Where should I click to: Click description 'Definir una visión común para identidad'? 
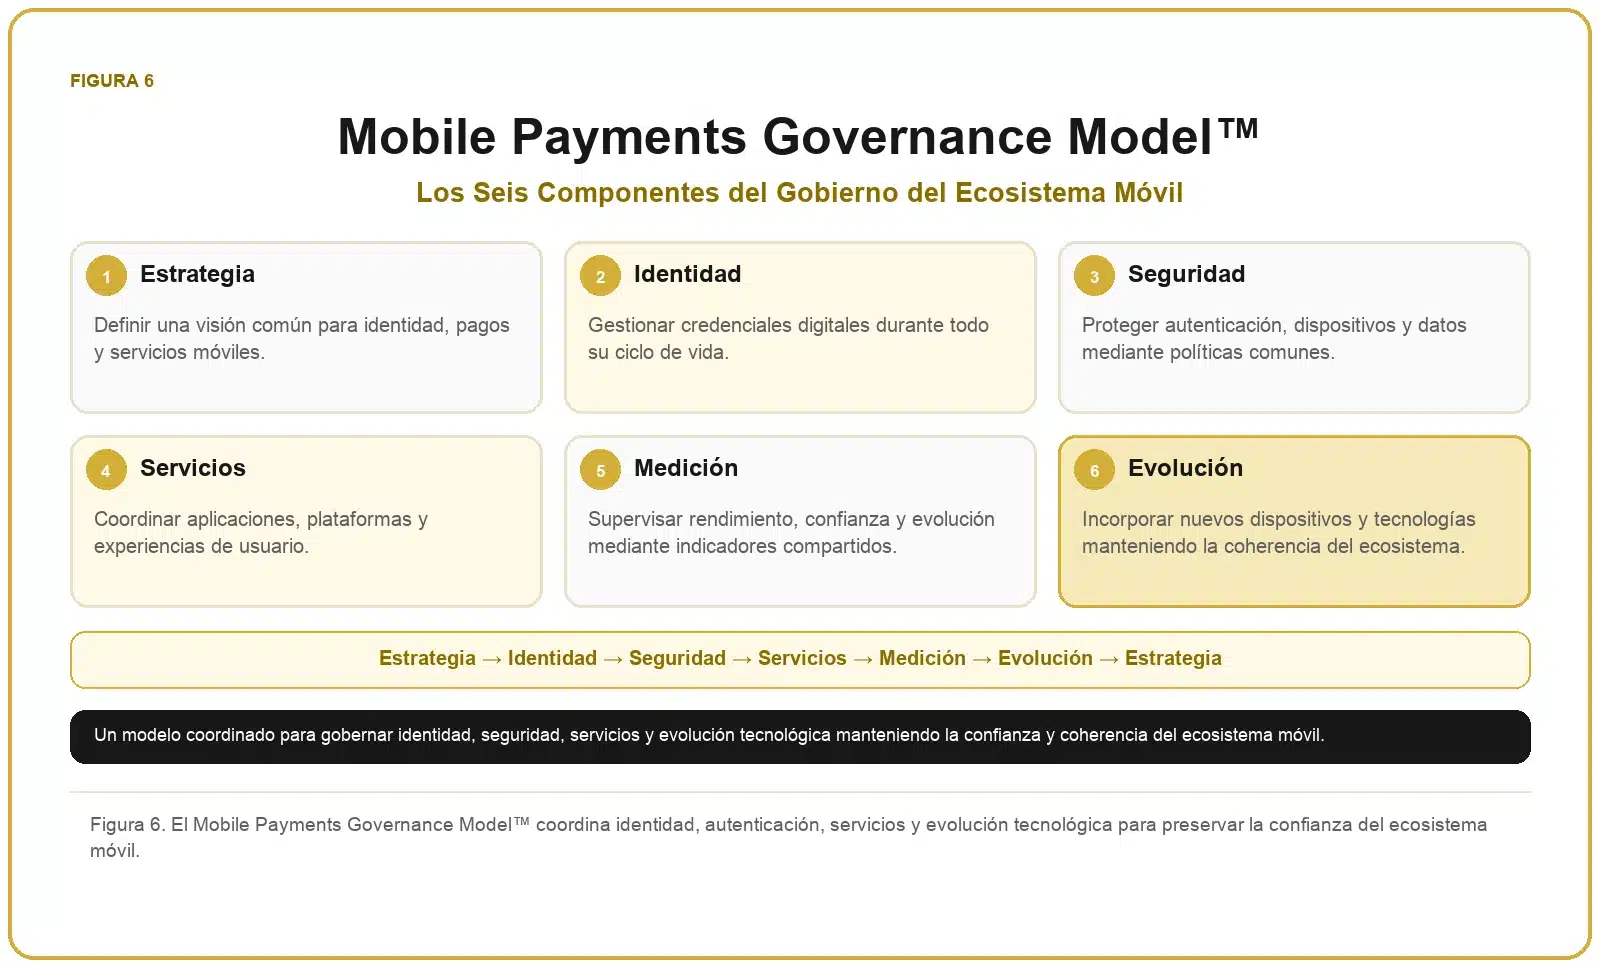click(301, 338)
